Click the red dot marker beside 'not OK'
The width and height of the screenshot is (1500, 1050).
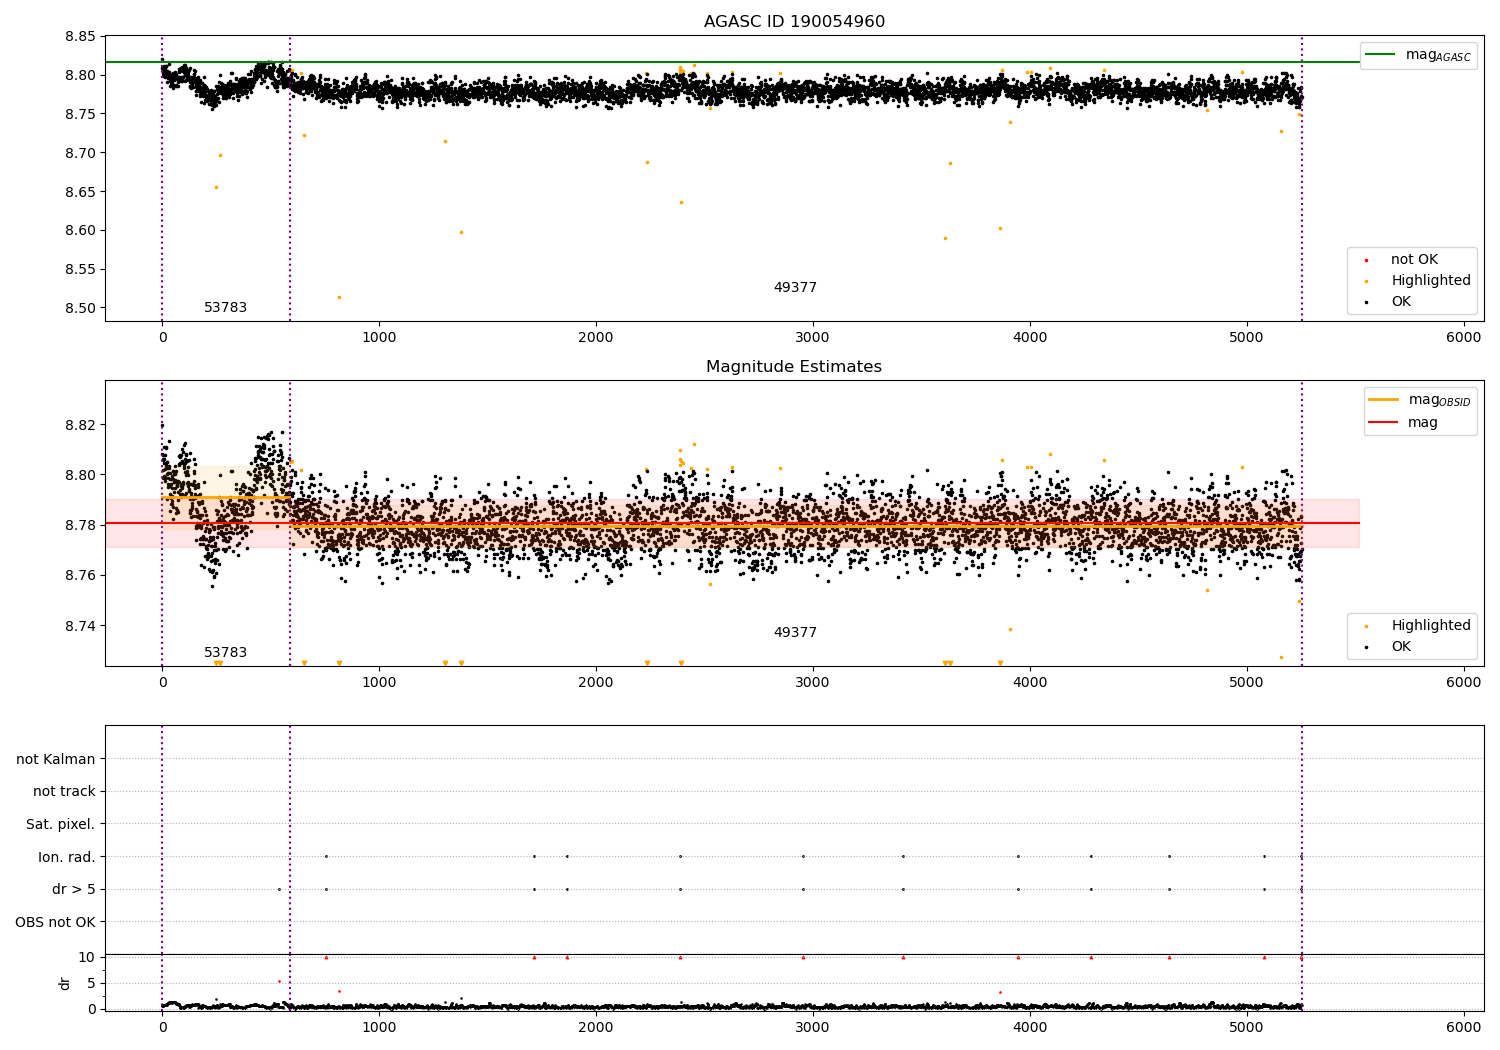pyautogui.click(x=1366, y=261)
